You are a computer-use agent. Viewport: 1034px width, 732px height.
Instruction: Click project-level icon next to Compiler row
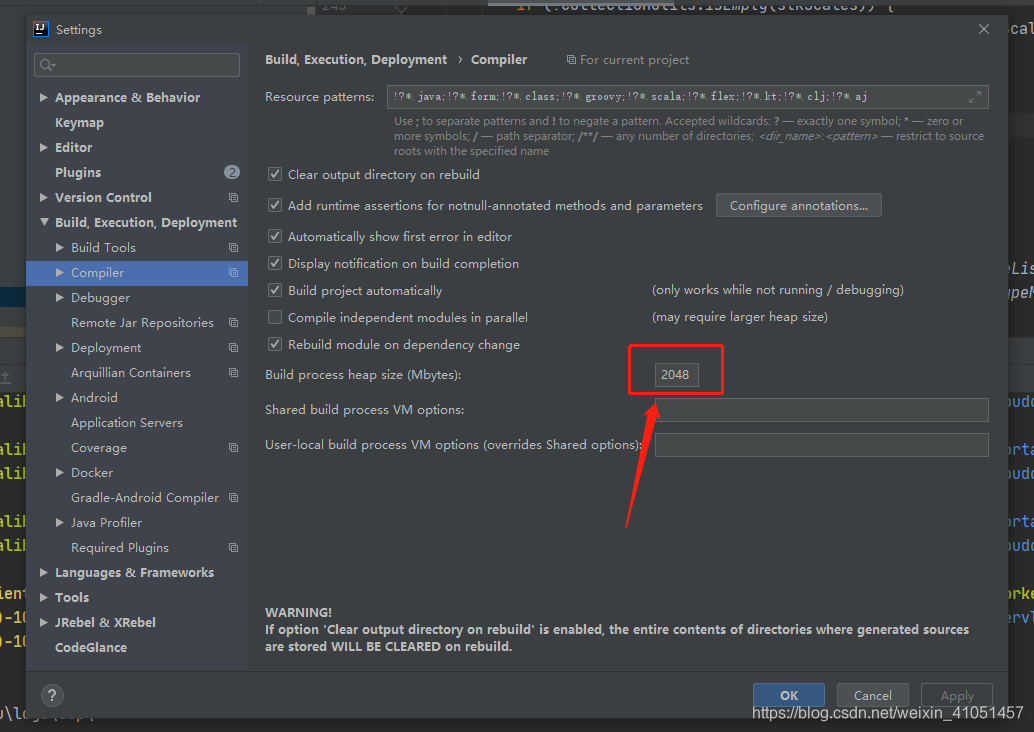(233, 272)
